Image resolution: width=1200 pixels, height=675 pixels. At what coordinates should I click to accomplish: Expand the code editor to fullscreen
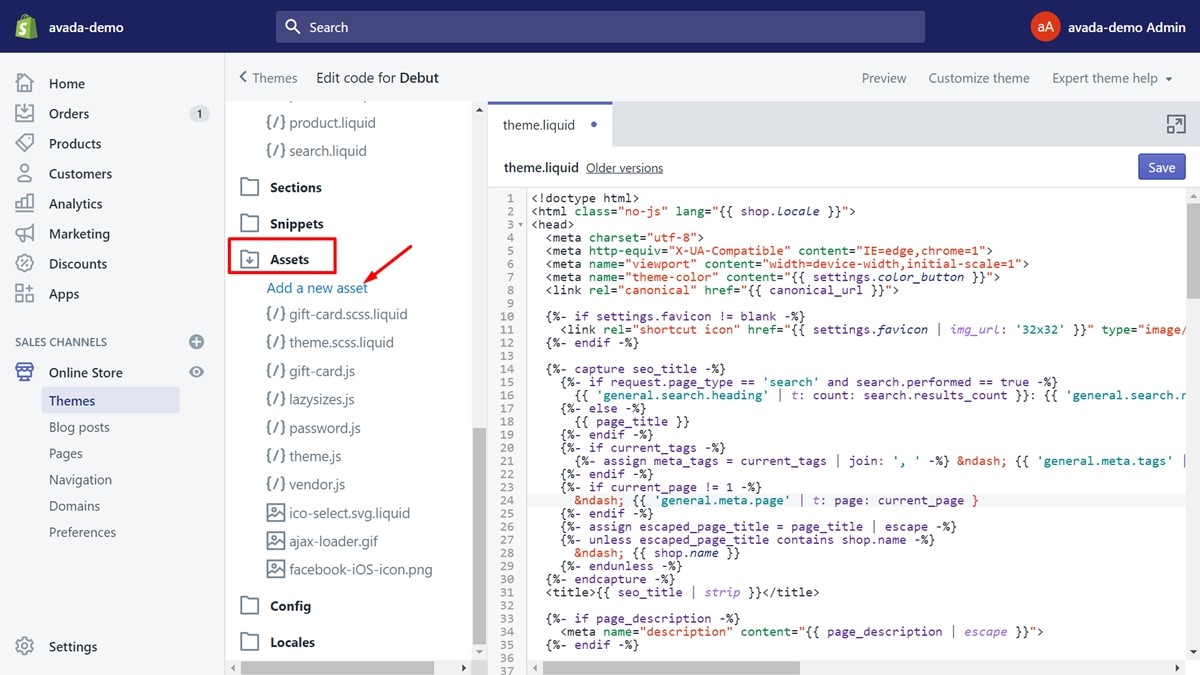[x=1176, y=124]
